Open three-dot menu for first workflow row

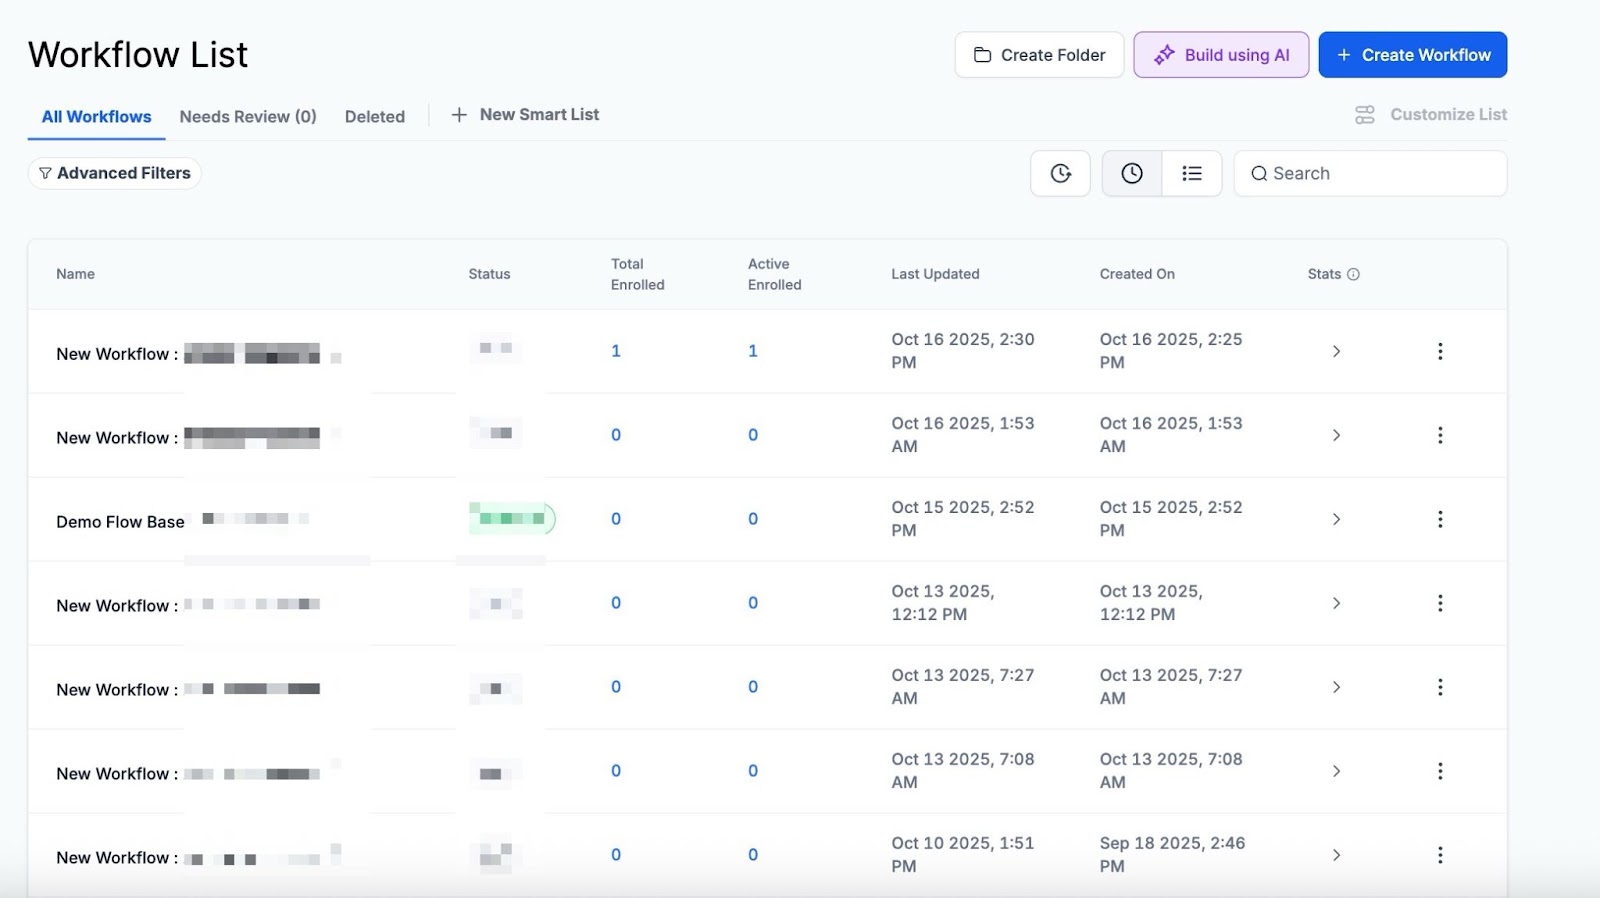click(1440, 351)
